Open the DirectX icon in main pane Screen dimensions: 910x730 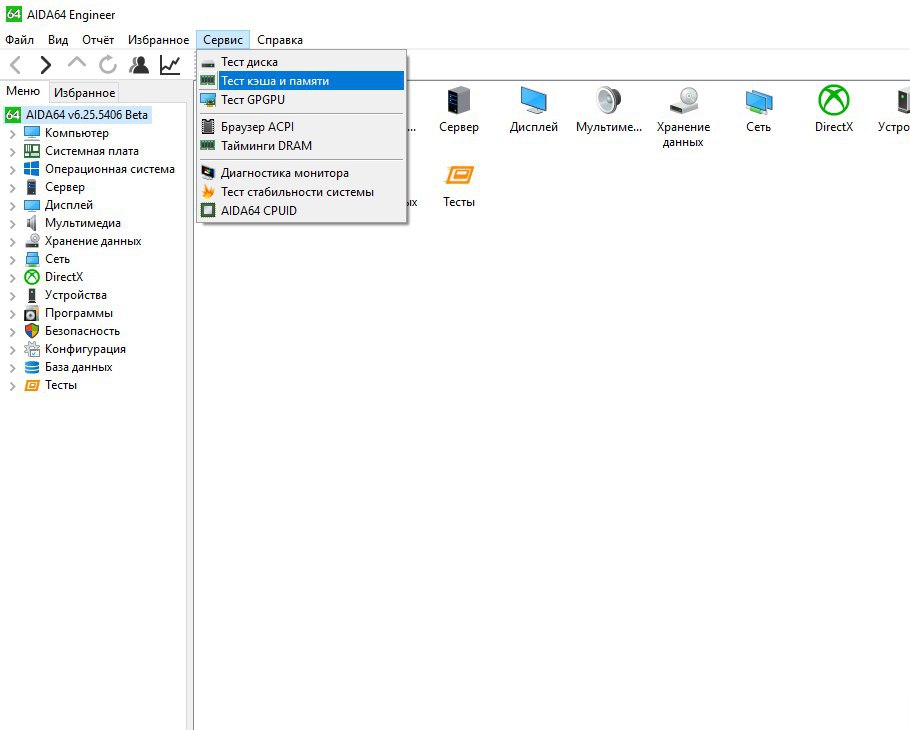pos(833,100)
